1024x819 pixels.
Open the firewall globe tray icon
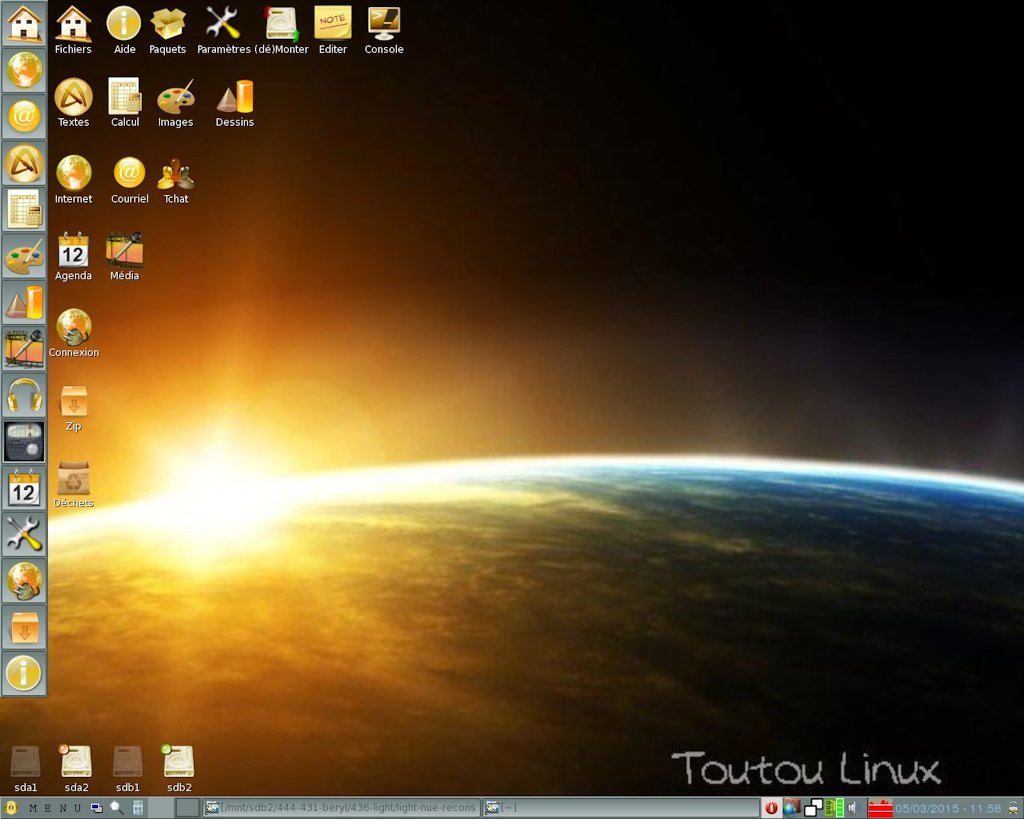[792, 809]
